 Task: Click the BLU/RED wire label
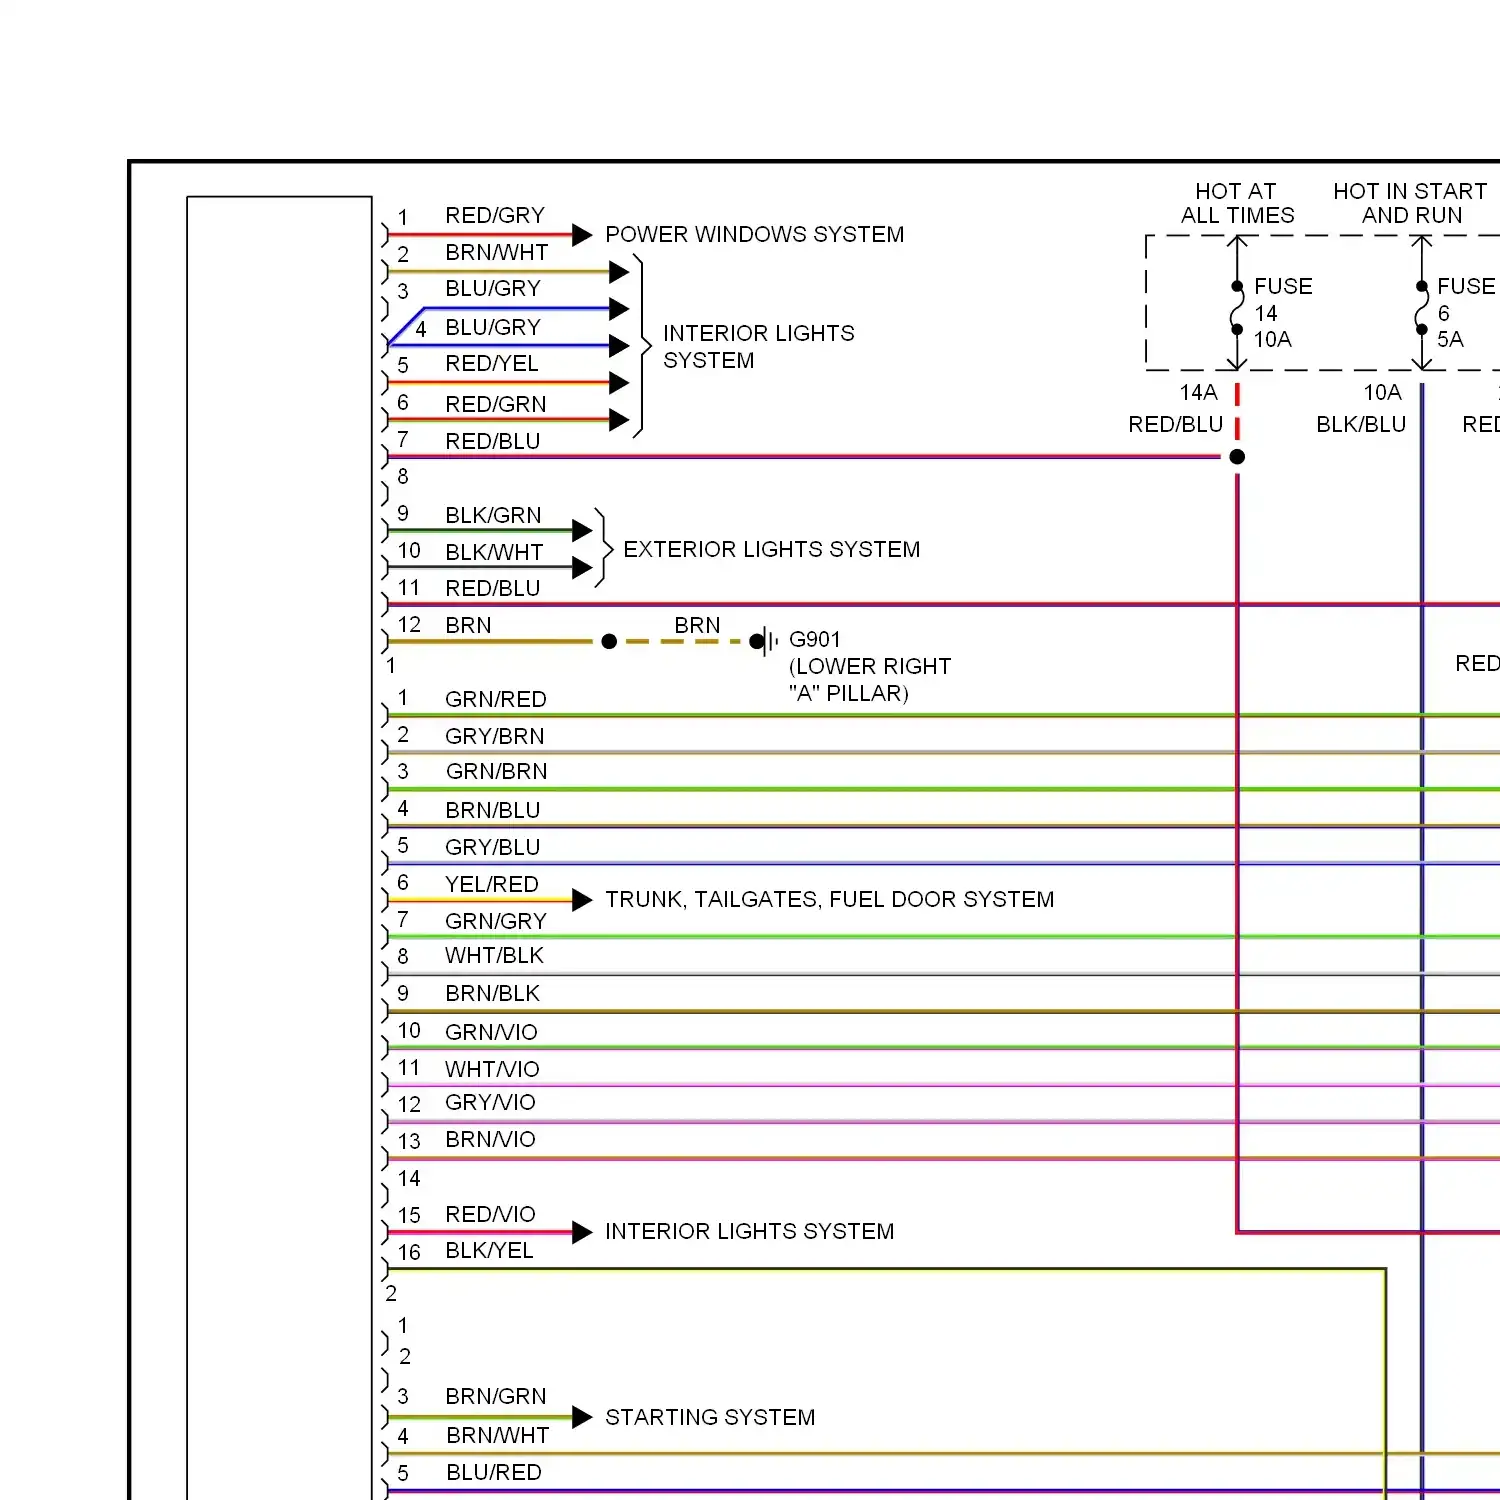coord(494,1473)
